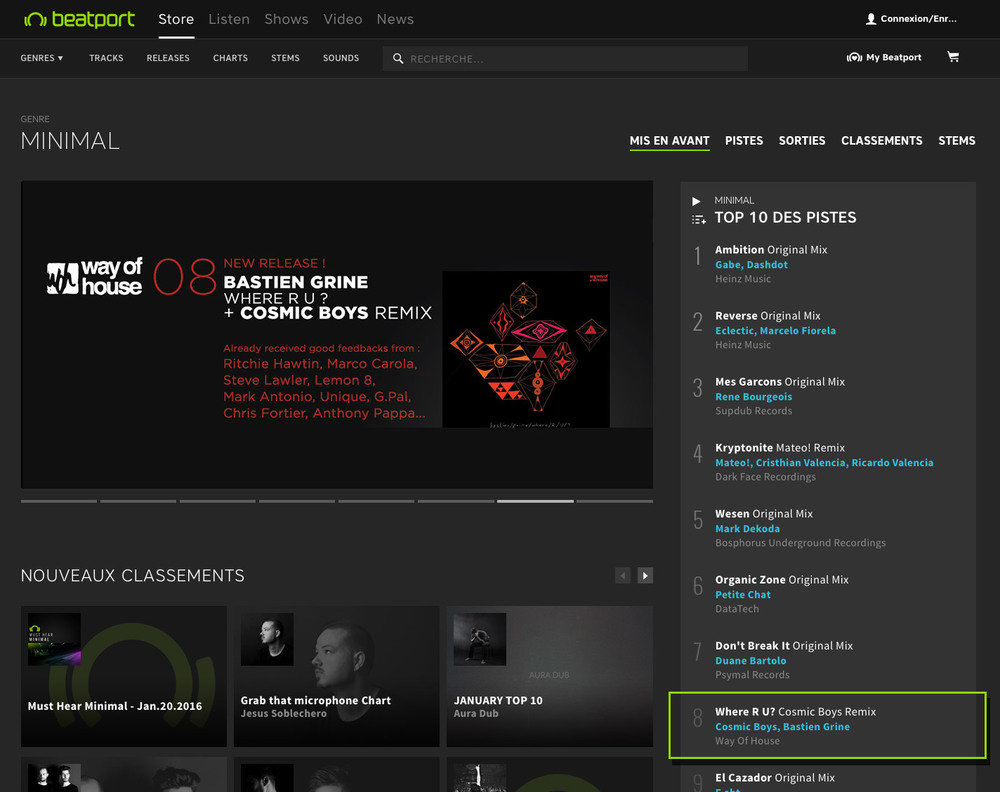
Task: Show previous Nouveaux Classements charts
Action: (622, 575)
